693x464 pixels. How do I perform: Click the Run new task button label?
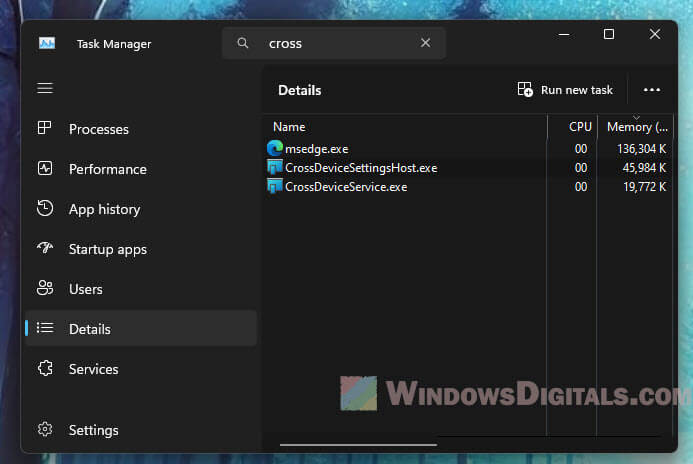(577, 90)
